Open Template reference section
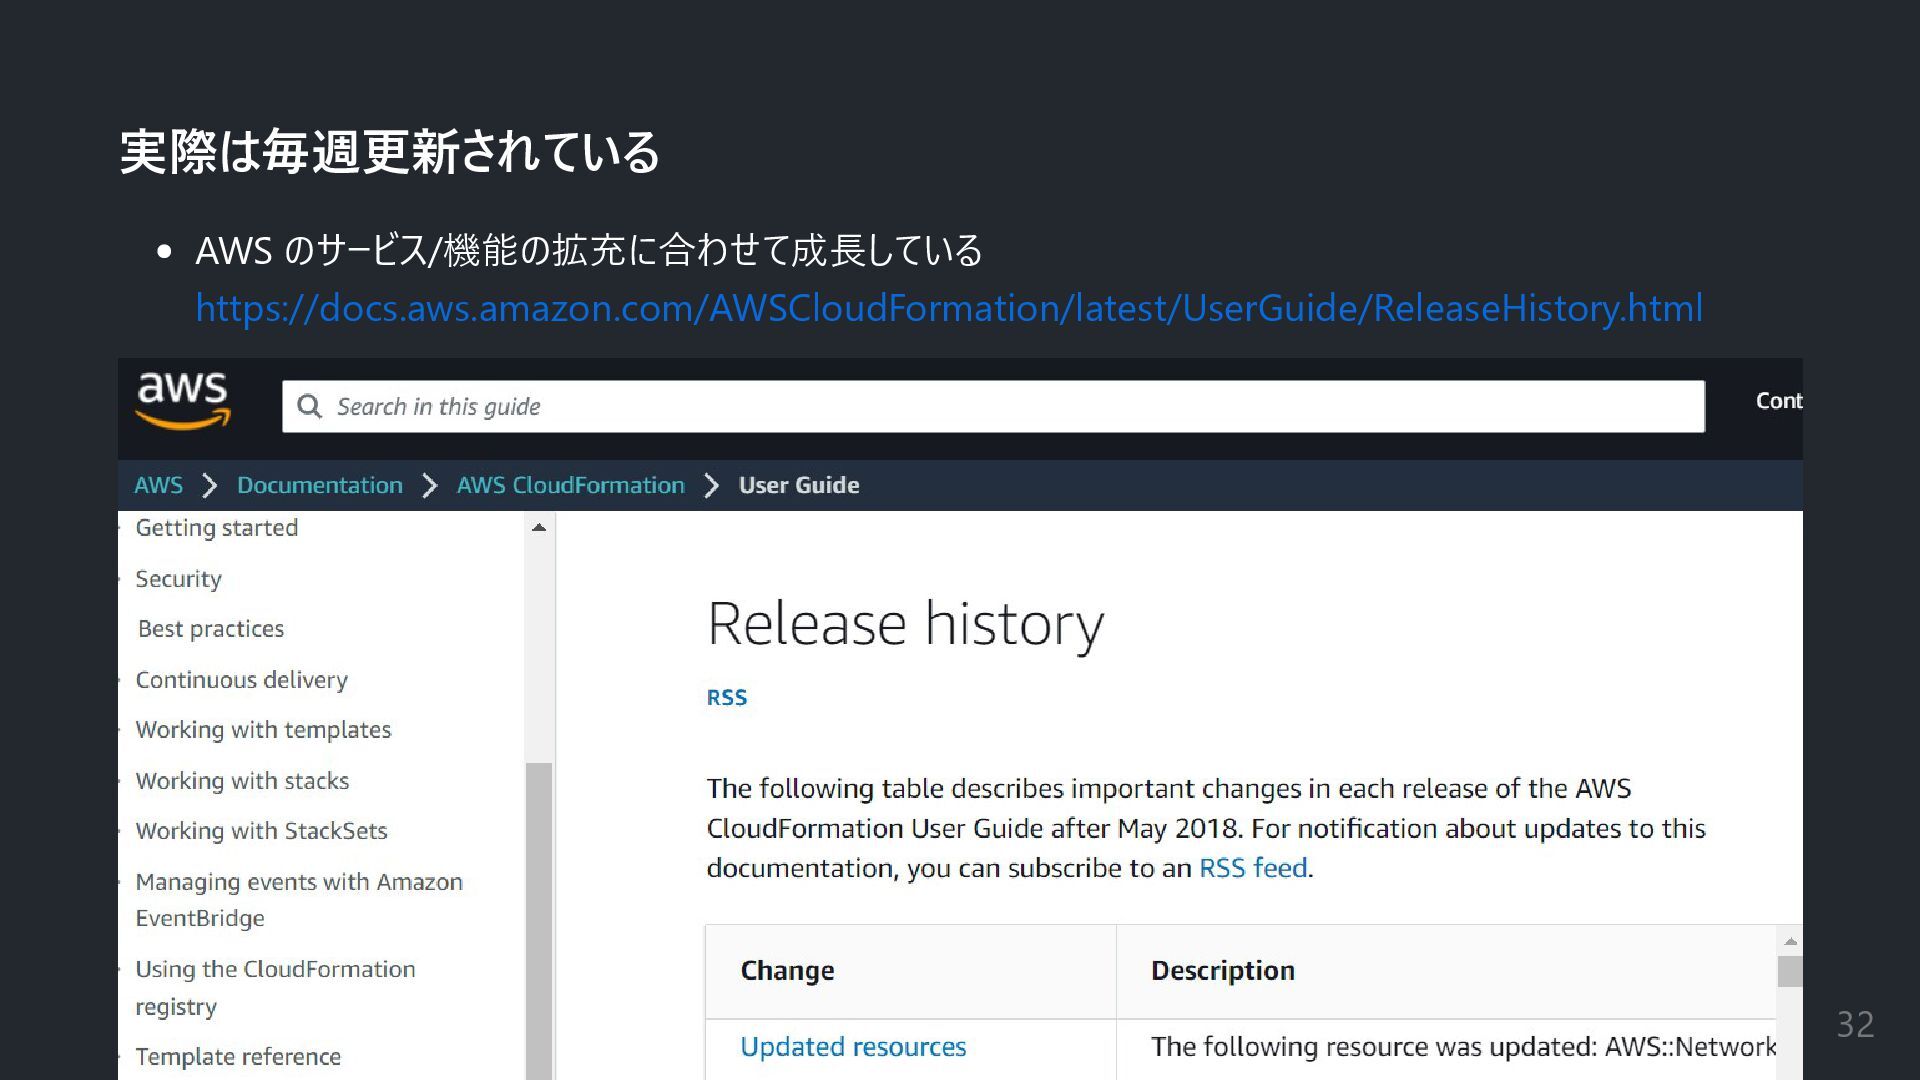 [x=238, y=1057]
